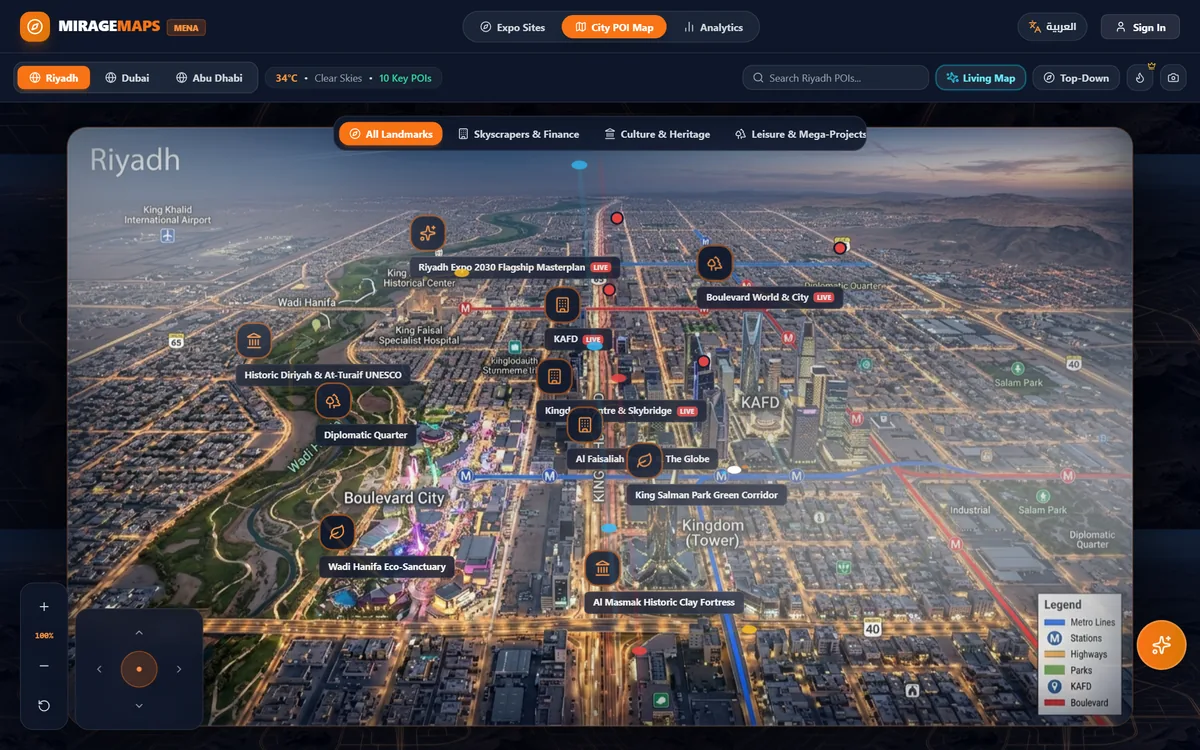The height and width of the screenshot is (750, 1200).
Task: Pan the map up with the arrow
Action: tap(139, 632)
